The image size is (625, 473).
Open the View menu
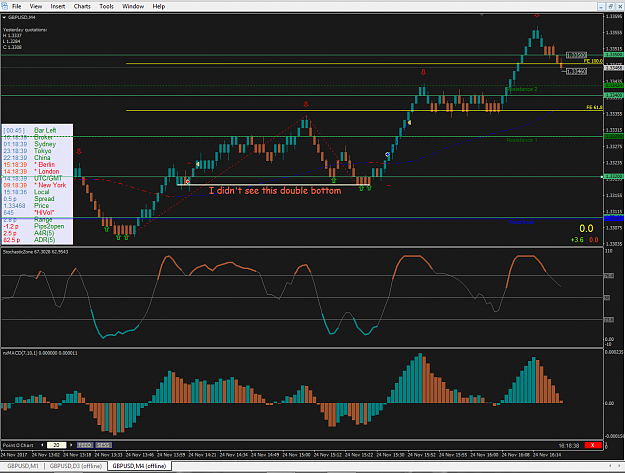coord(35,6)
